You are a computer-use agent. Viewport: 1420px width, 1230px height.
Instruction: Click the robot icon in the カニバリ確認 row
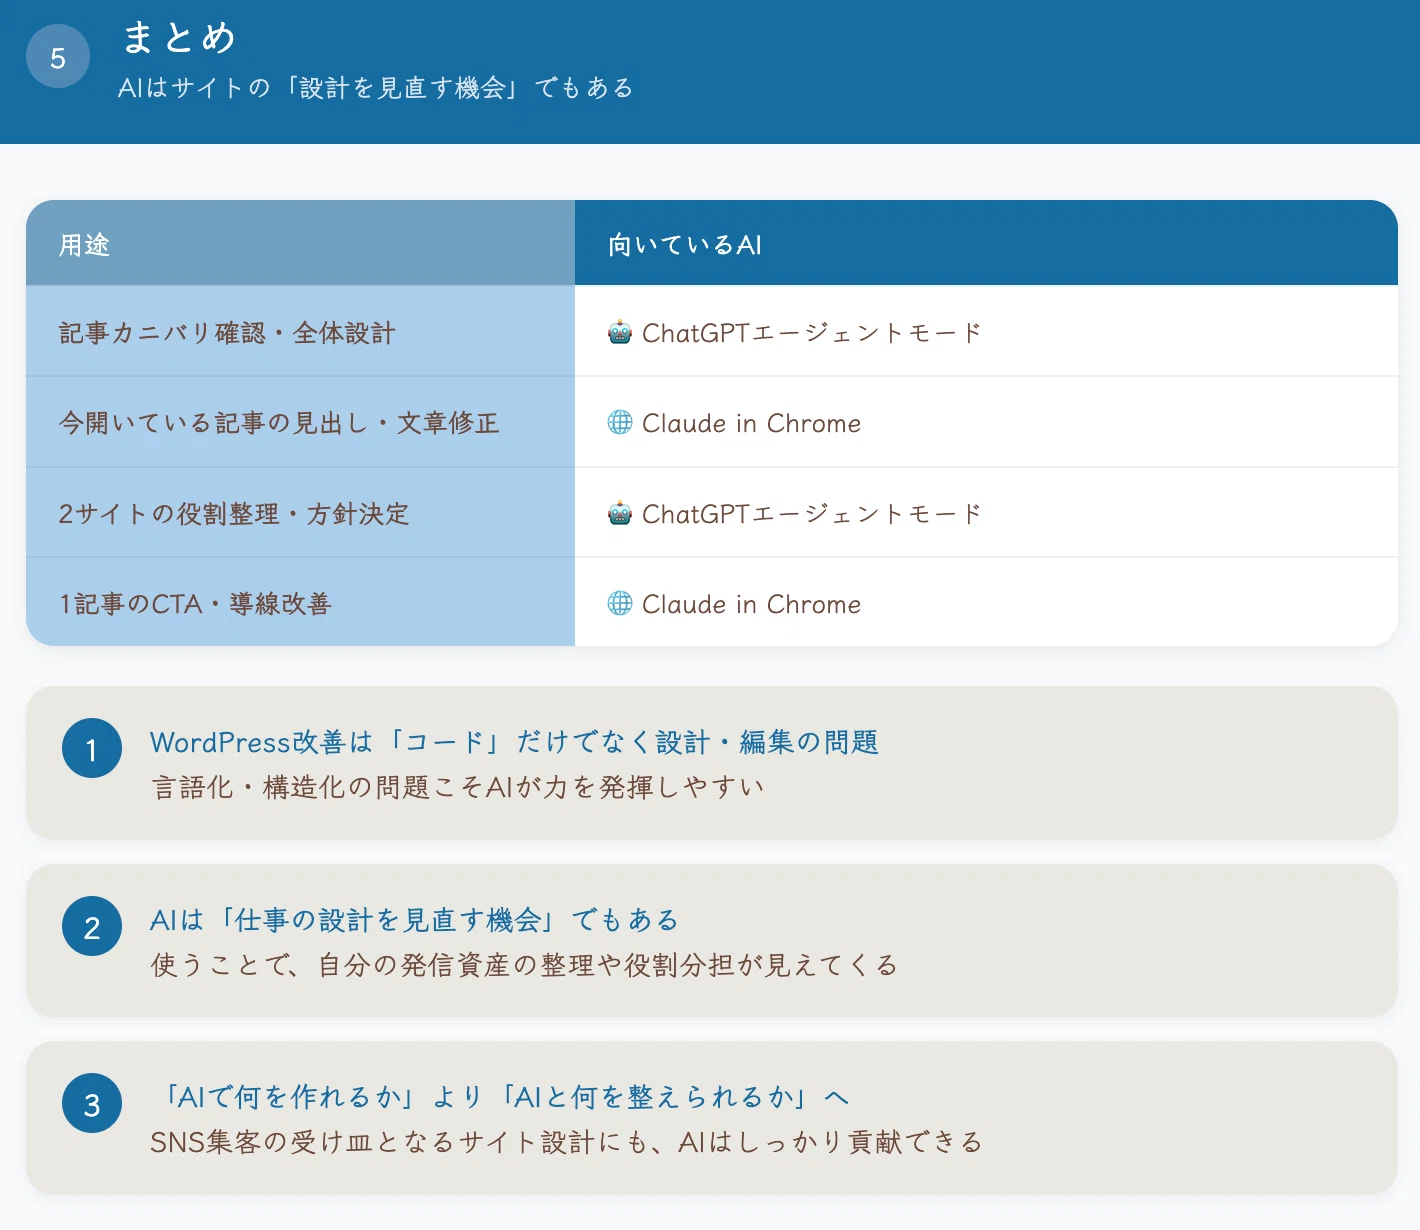click(620, 332)
